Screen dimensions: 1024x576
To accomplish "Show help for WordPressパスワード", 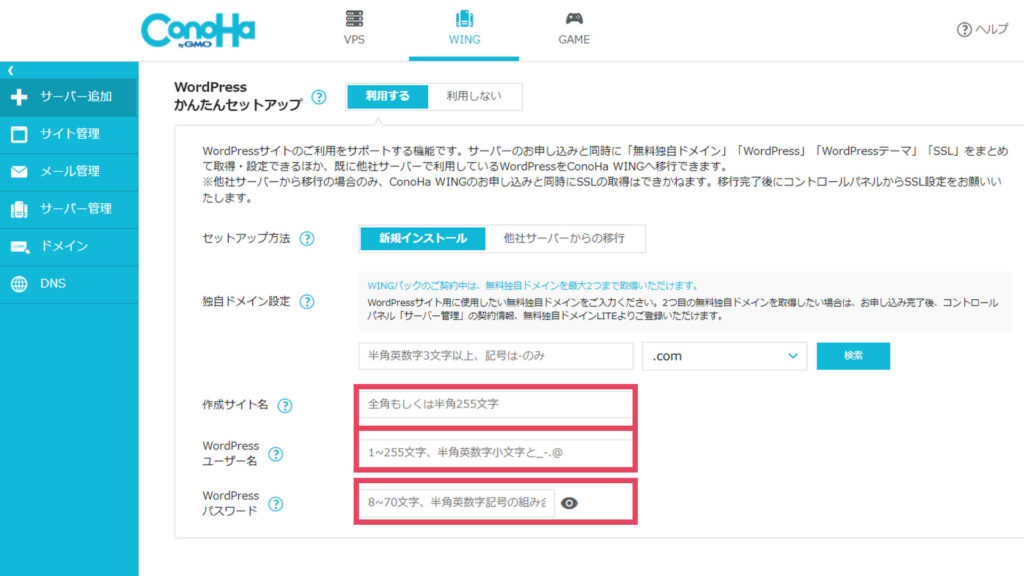I will [x=276, y=504].
